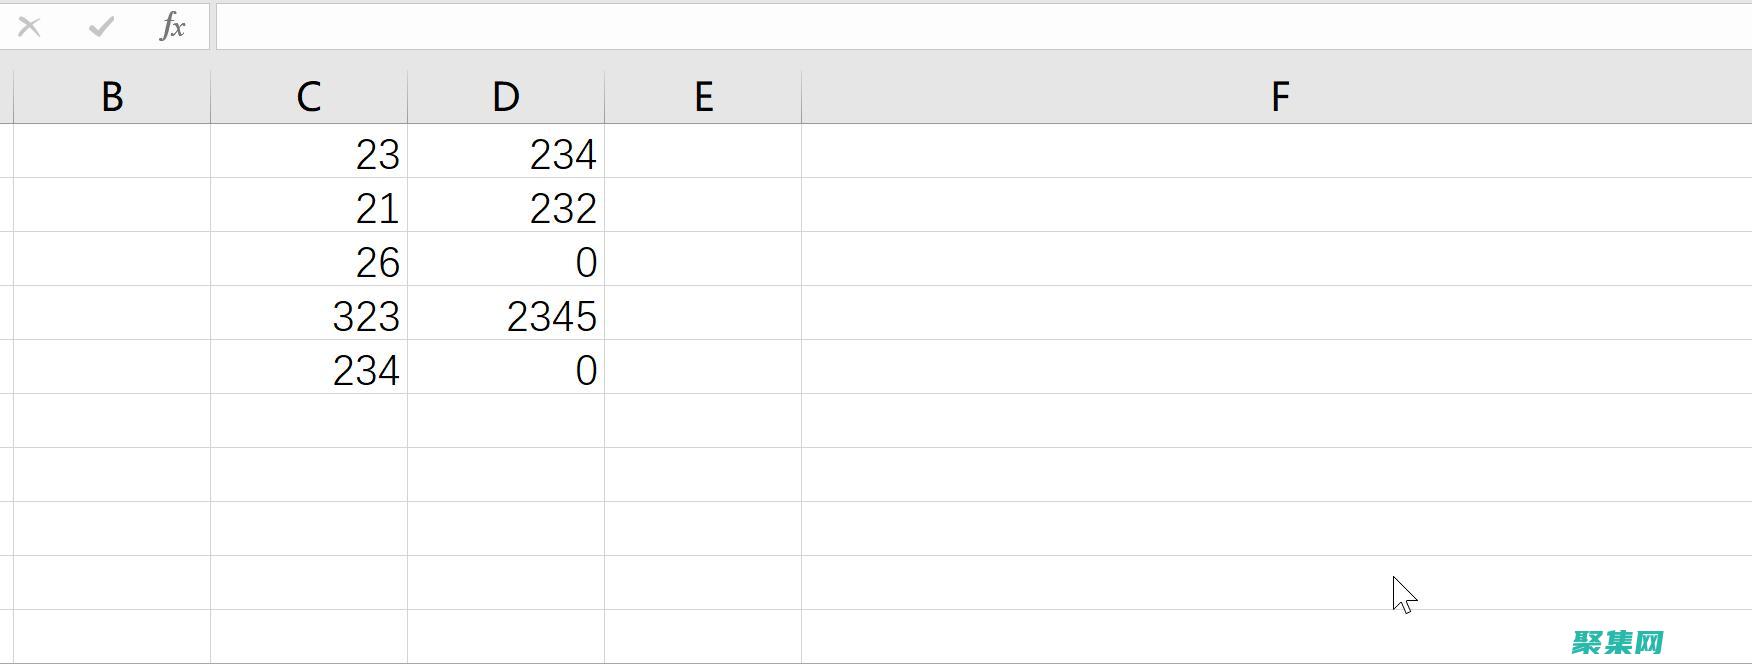Select column B by its header
The width and height of the screenshot is (1752, 664).
[112, 97]
